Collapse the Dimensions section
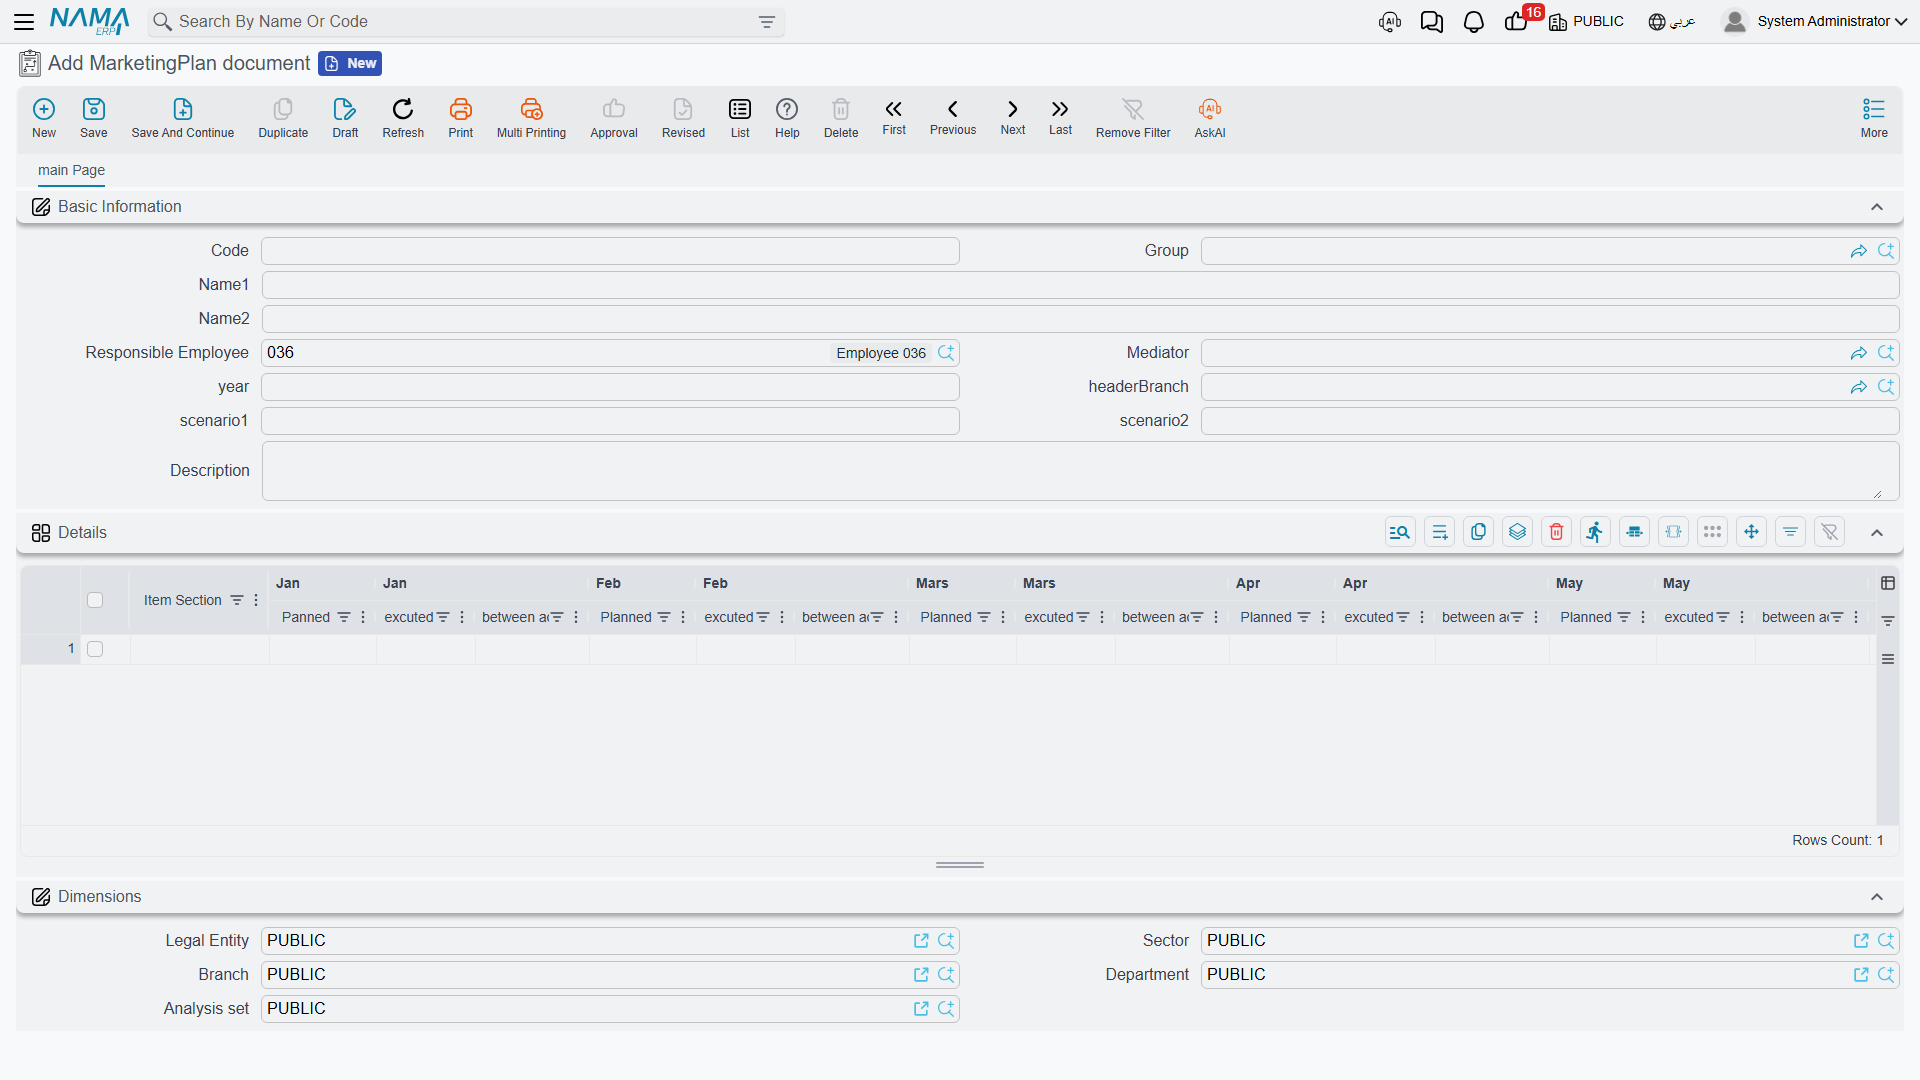The width and height of the screenshot is (1920, 1080). [x=1877, y=897]
